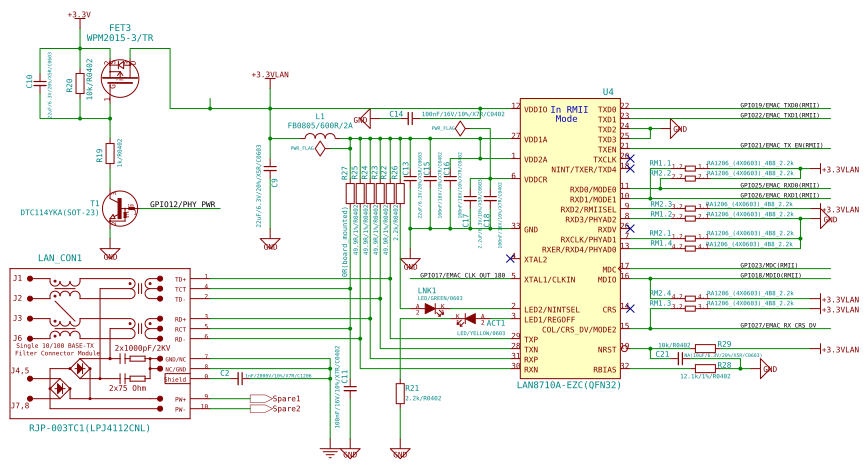Select the LNK1 green LED symbol
Image resolution: width=868 pixels, height=469 pixels.
pos(430,309)
